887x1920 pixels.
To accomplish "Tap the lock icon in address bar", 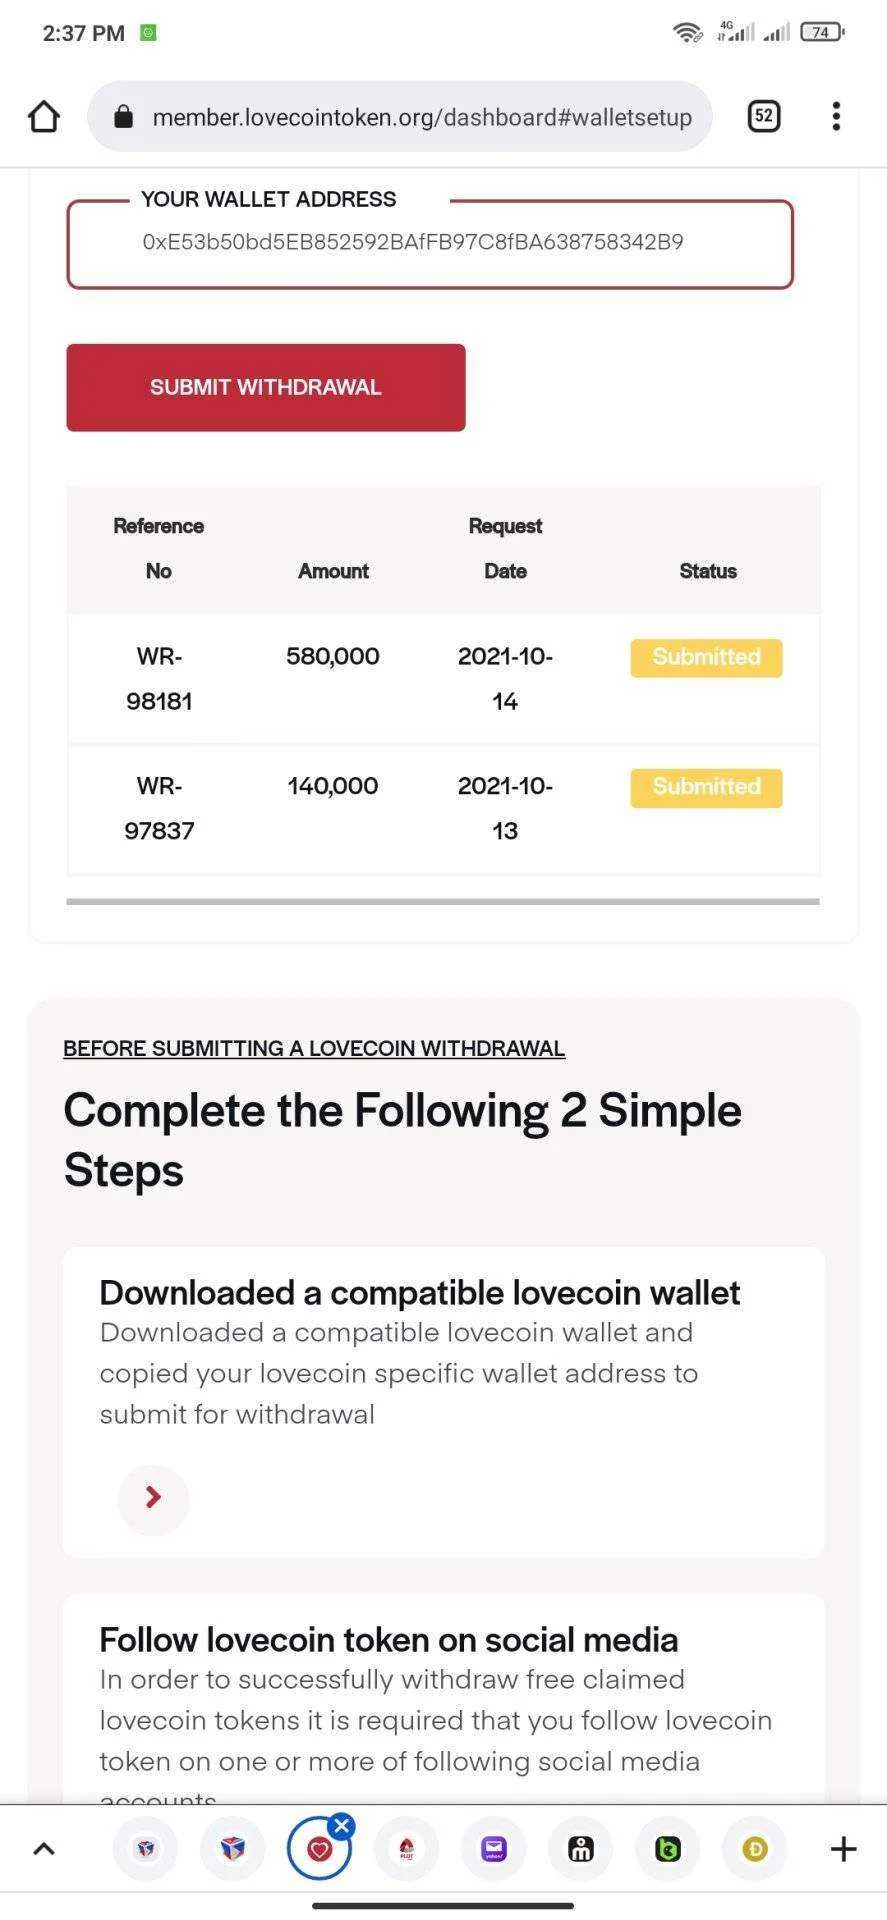I will pos(123,117).
